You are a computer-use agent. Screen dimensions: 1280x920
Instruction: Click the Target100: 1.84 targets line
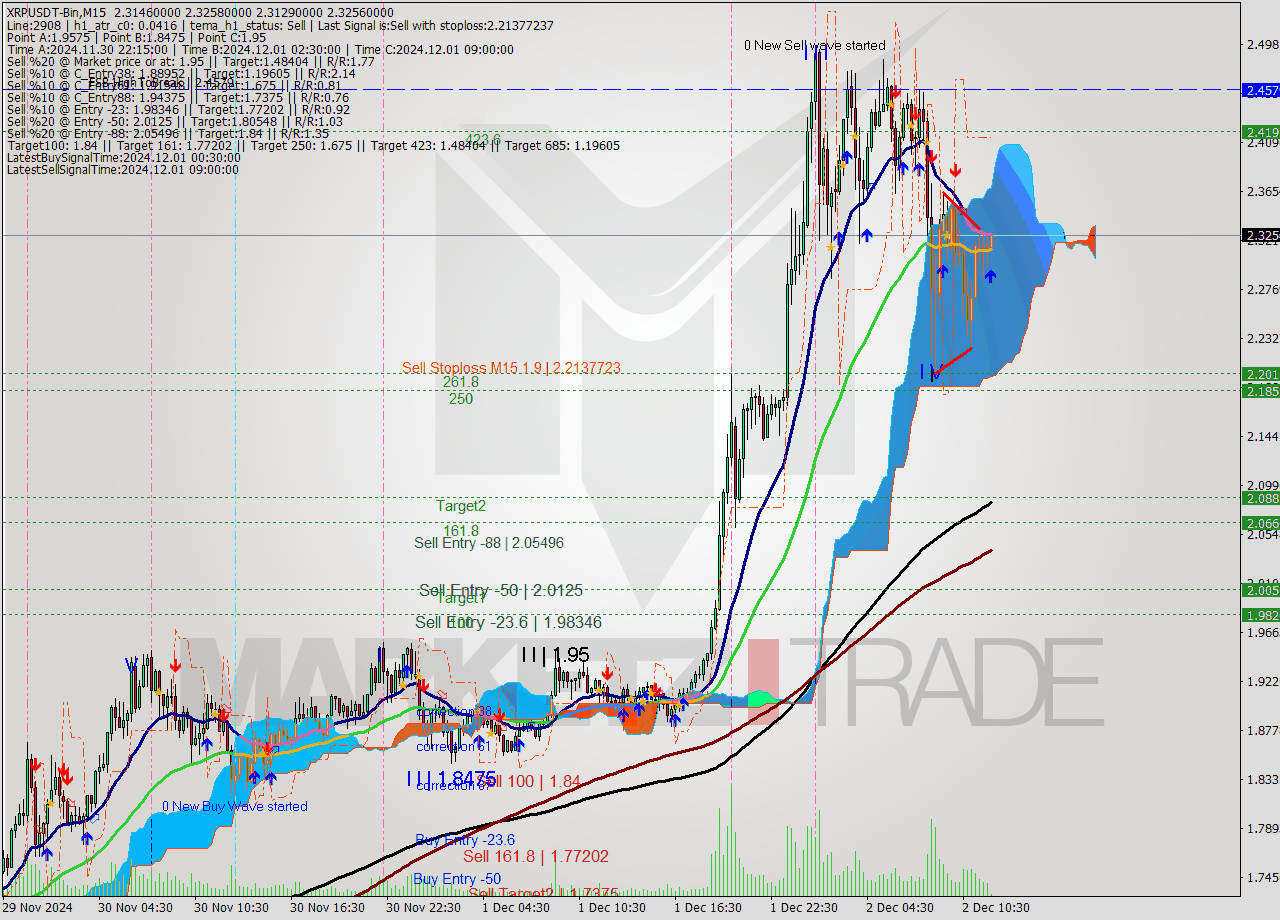pos(313,145)
